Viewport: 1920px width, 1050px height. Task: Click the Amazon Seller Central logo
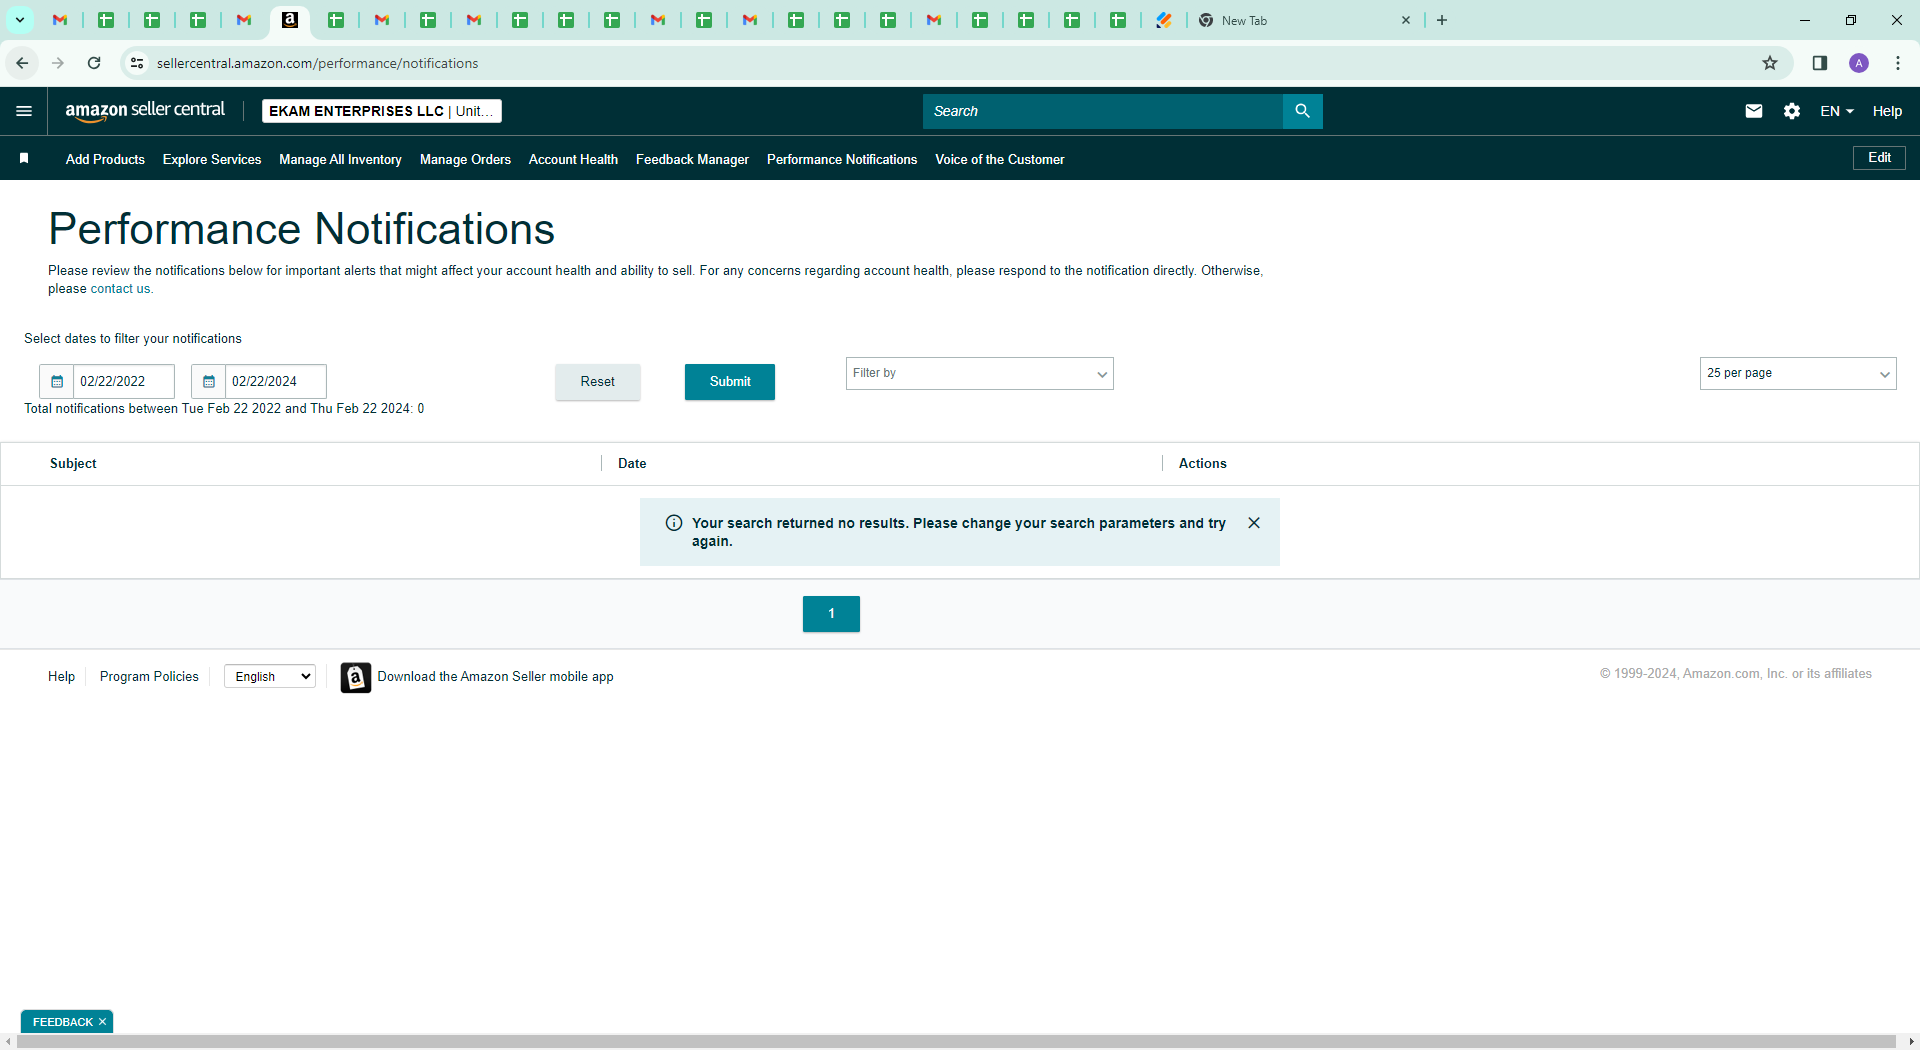tap(145, 111)
